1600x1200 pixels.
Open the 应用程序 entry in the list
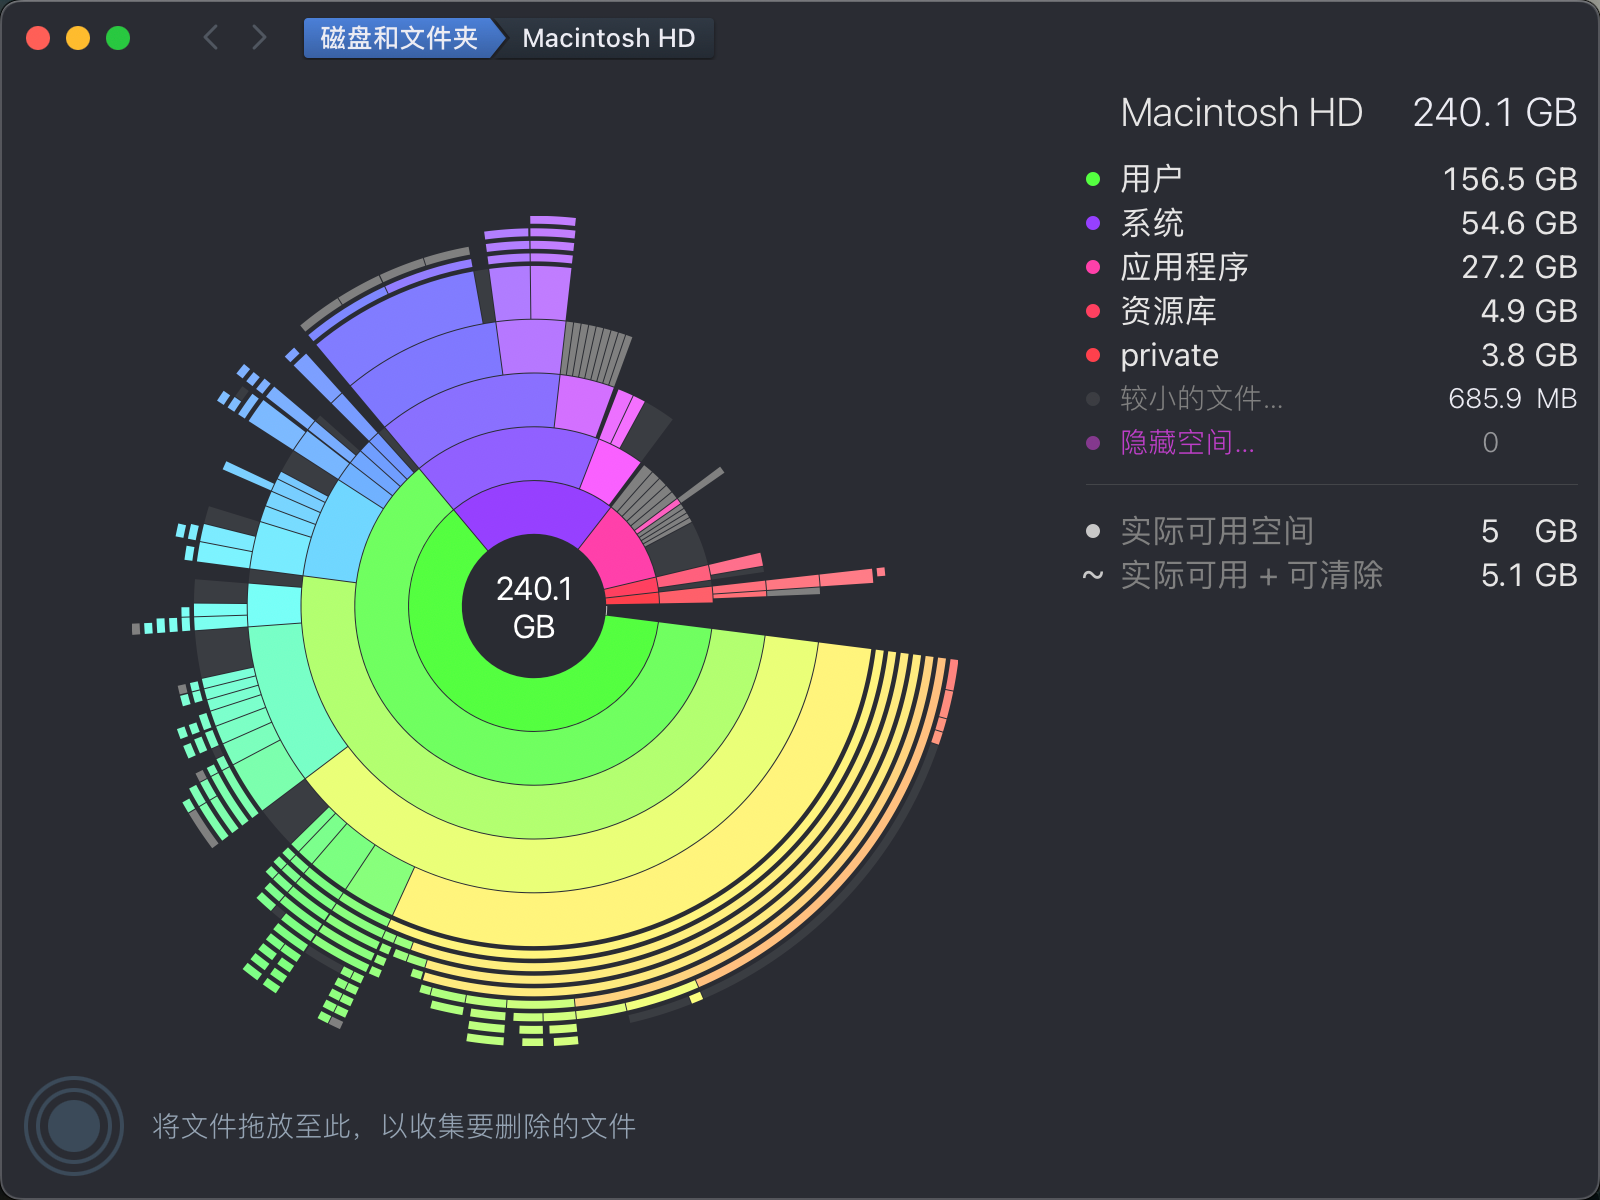pyautogui.click(x=1184, y=267)
